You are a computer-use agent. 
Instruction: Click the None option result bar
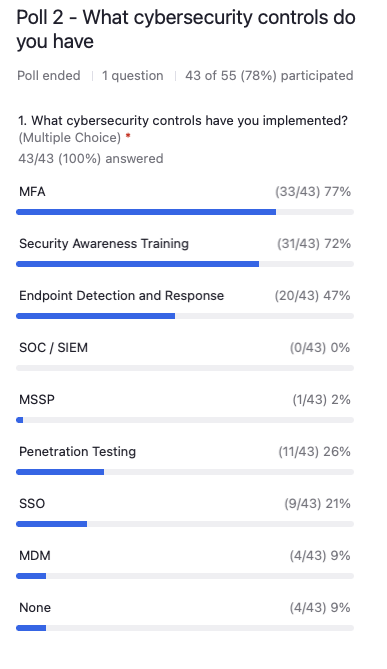pos(185,628)
